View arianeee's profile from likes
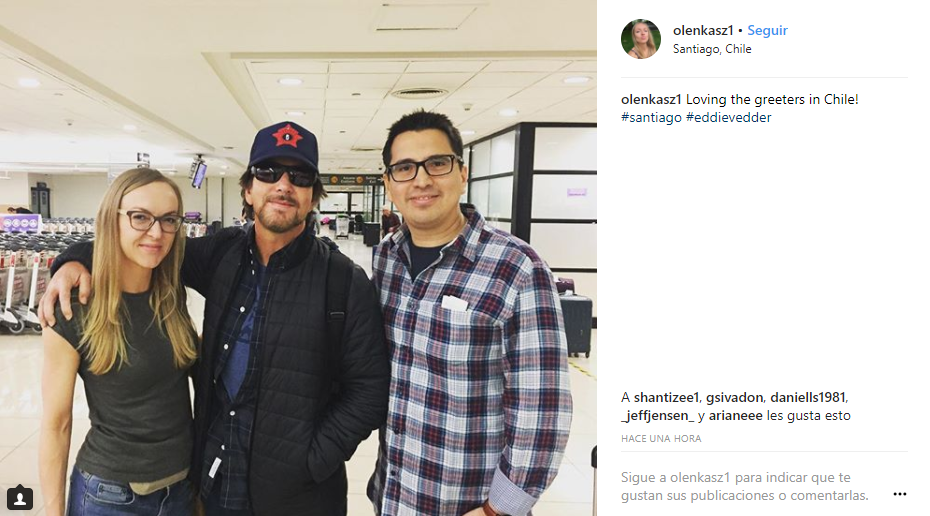 coord(736,416)
